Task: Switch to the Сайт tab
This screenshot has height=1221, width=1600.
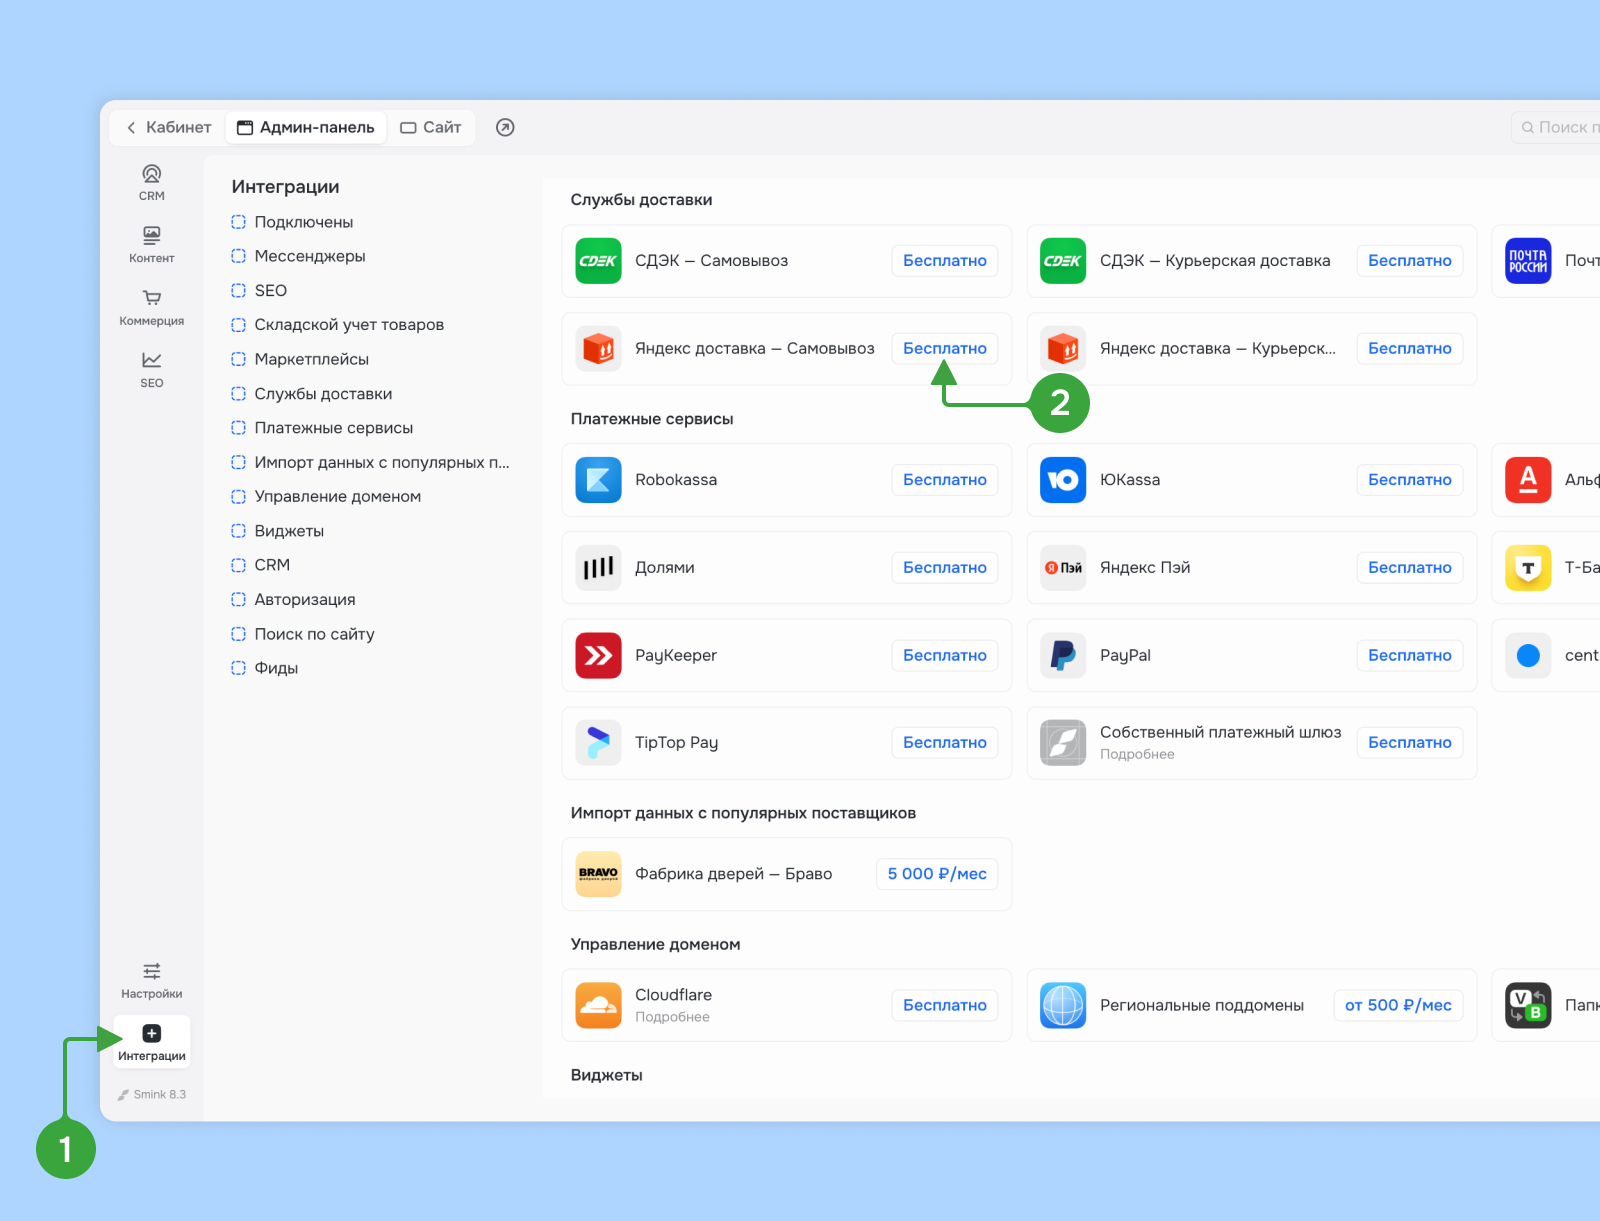Action: tap(431, 127)
